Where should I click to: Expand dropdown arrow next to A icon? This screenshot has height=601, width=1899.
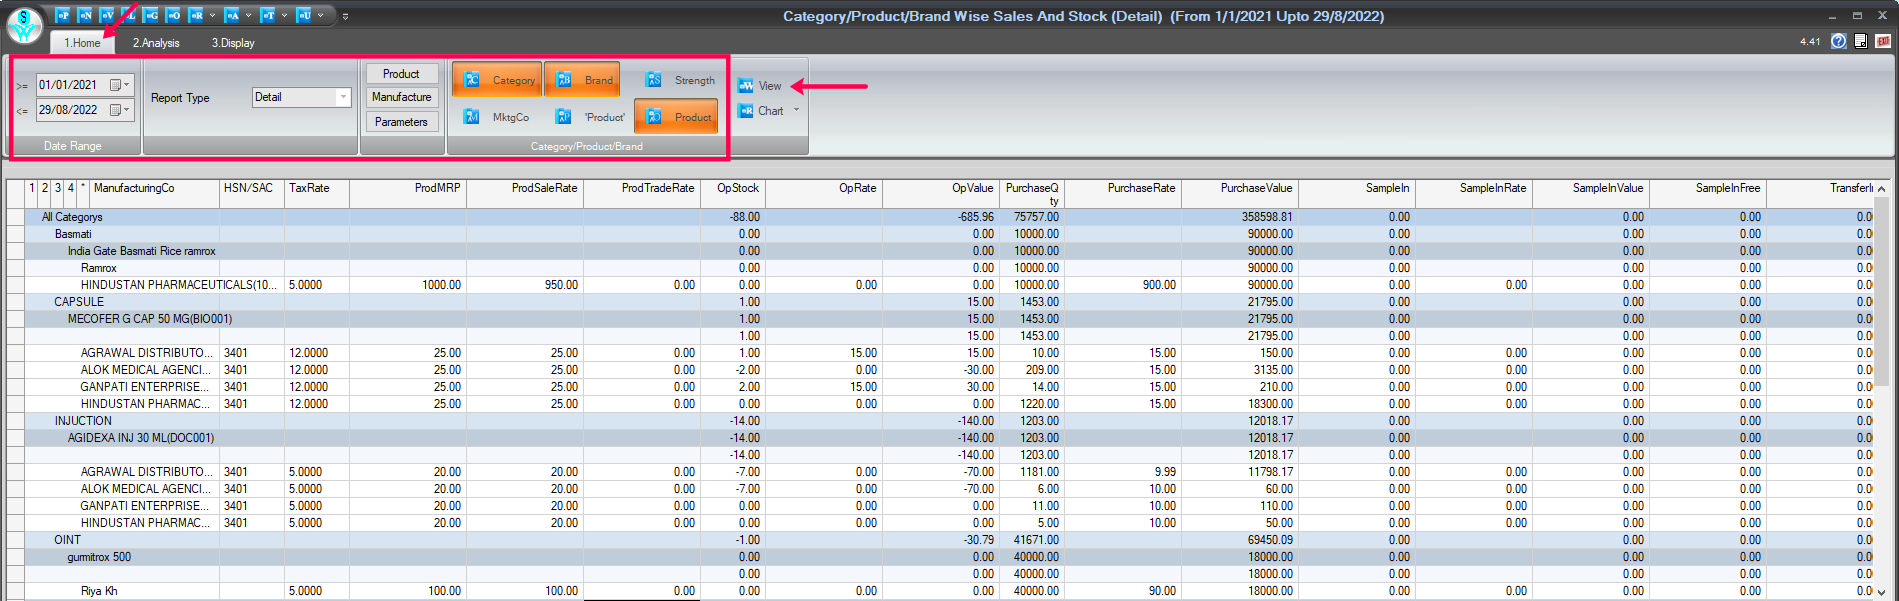coord(248,15)
